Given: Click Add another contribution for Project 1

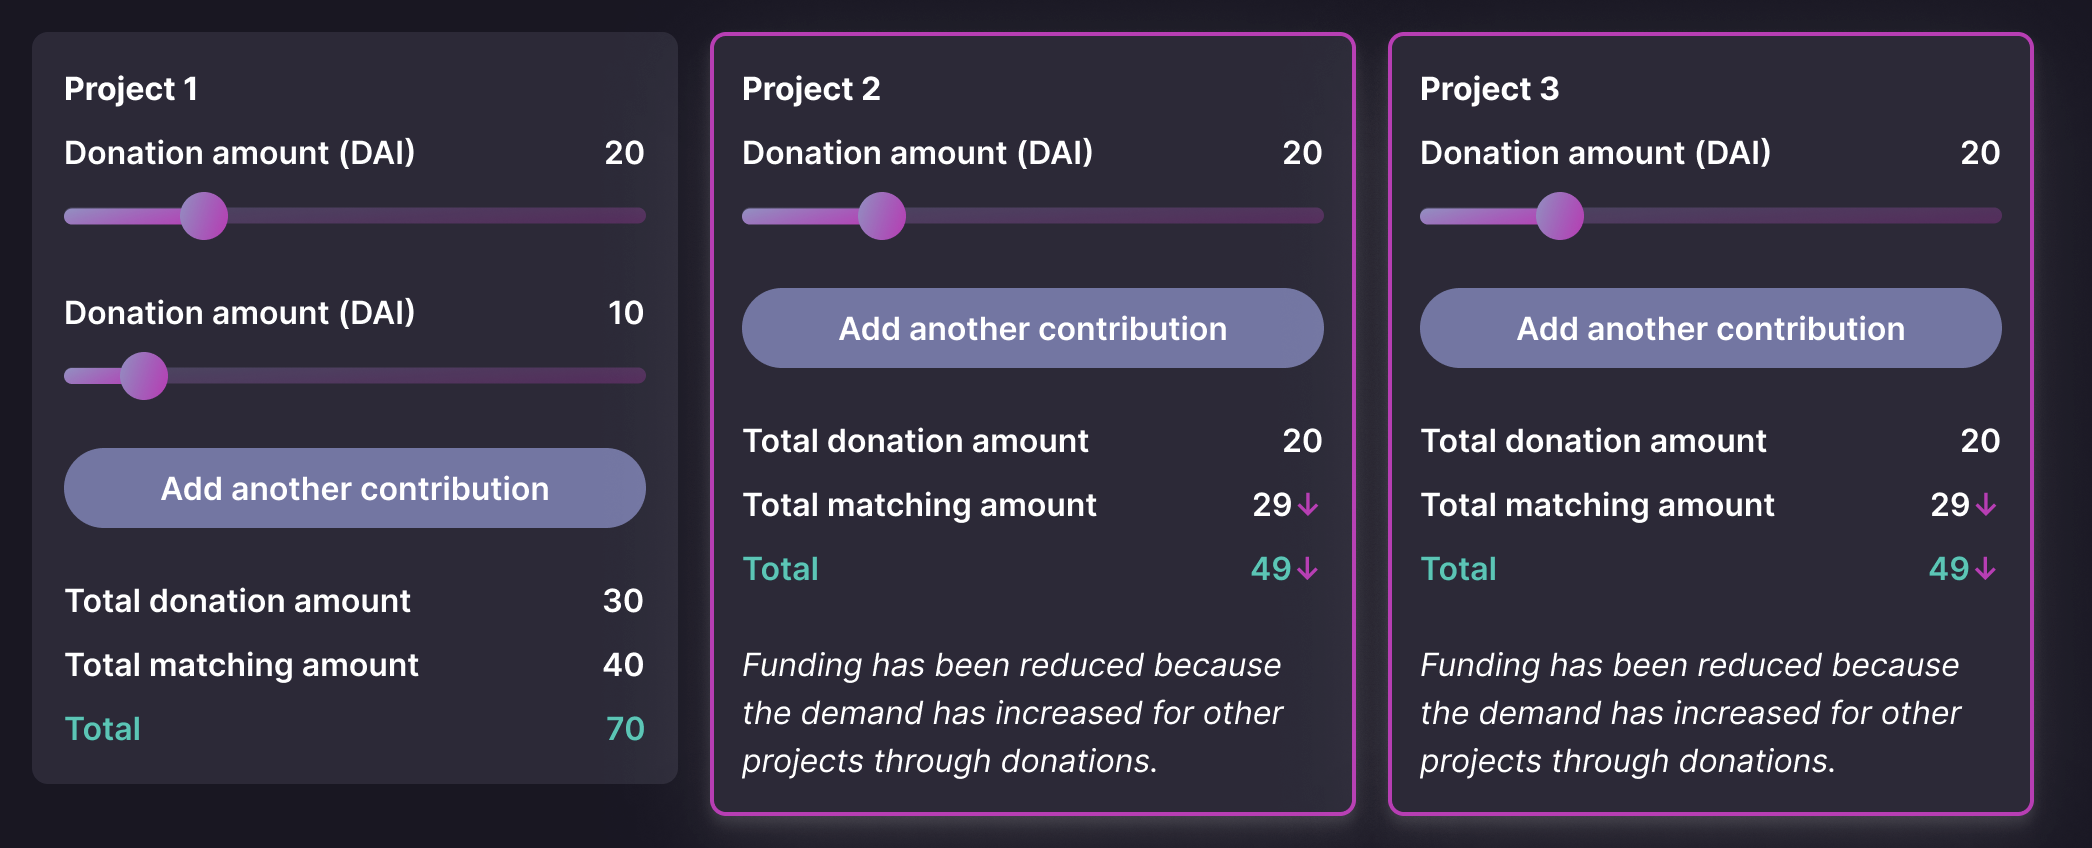Looking at the screenshot, I should (x=354, y=488).
